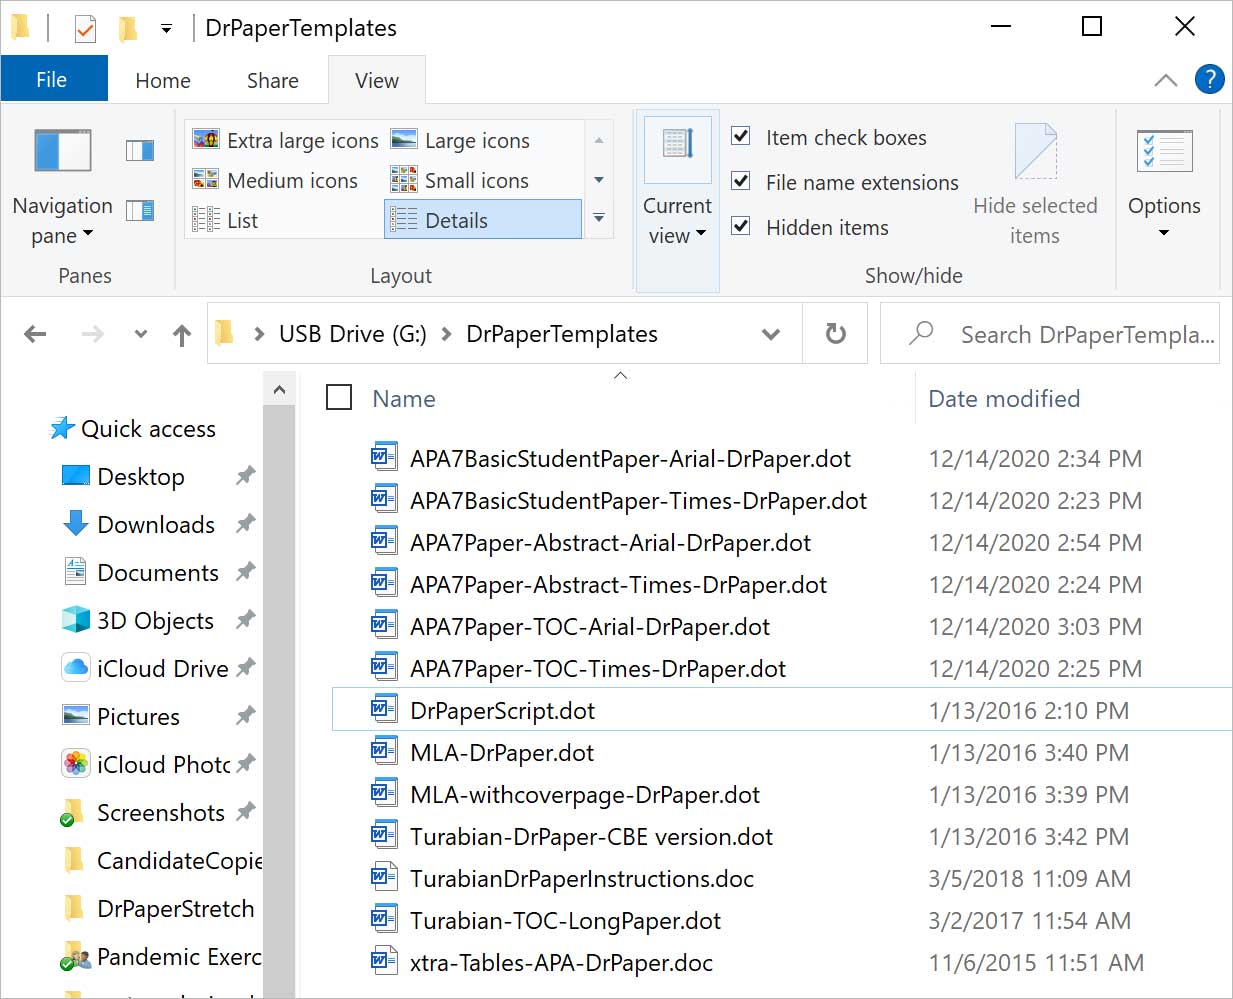Click the Refresh button beside address bar

[x=835, y=334]
